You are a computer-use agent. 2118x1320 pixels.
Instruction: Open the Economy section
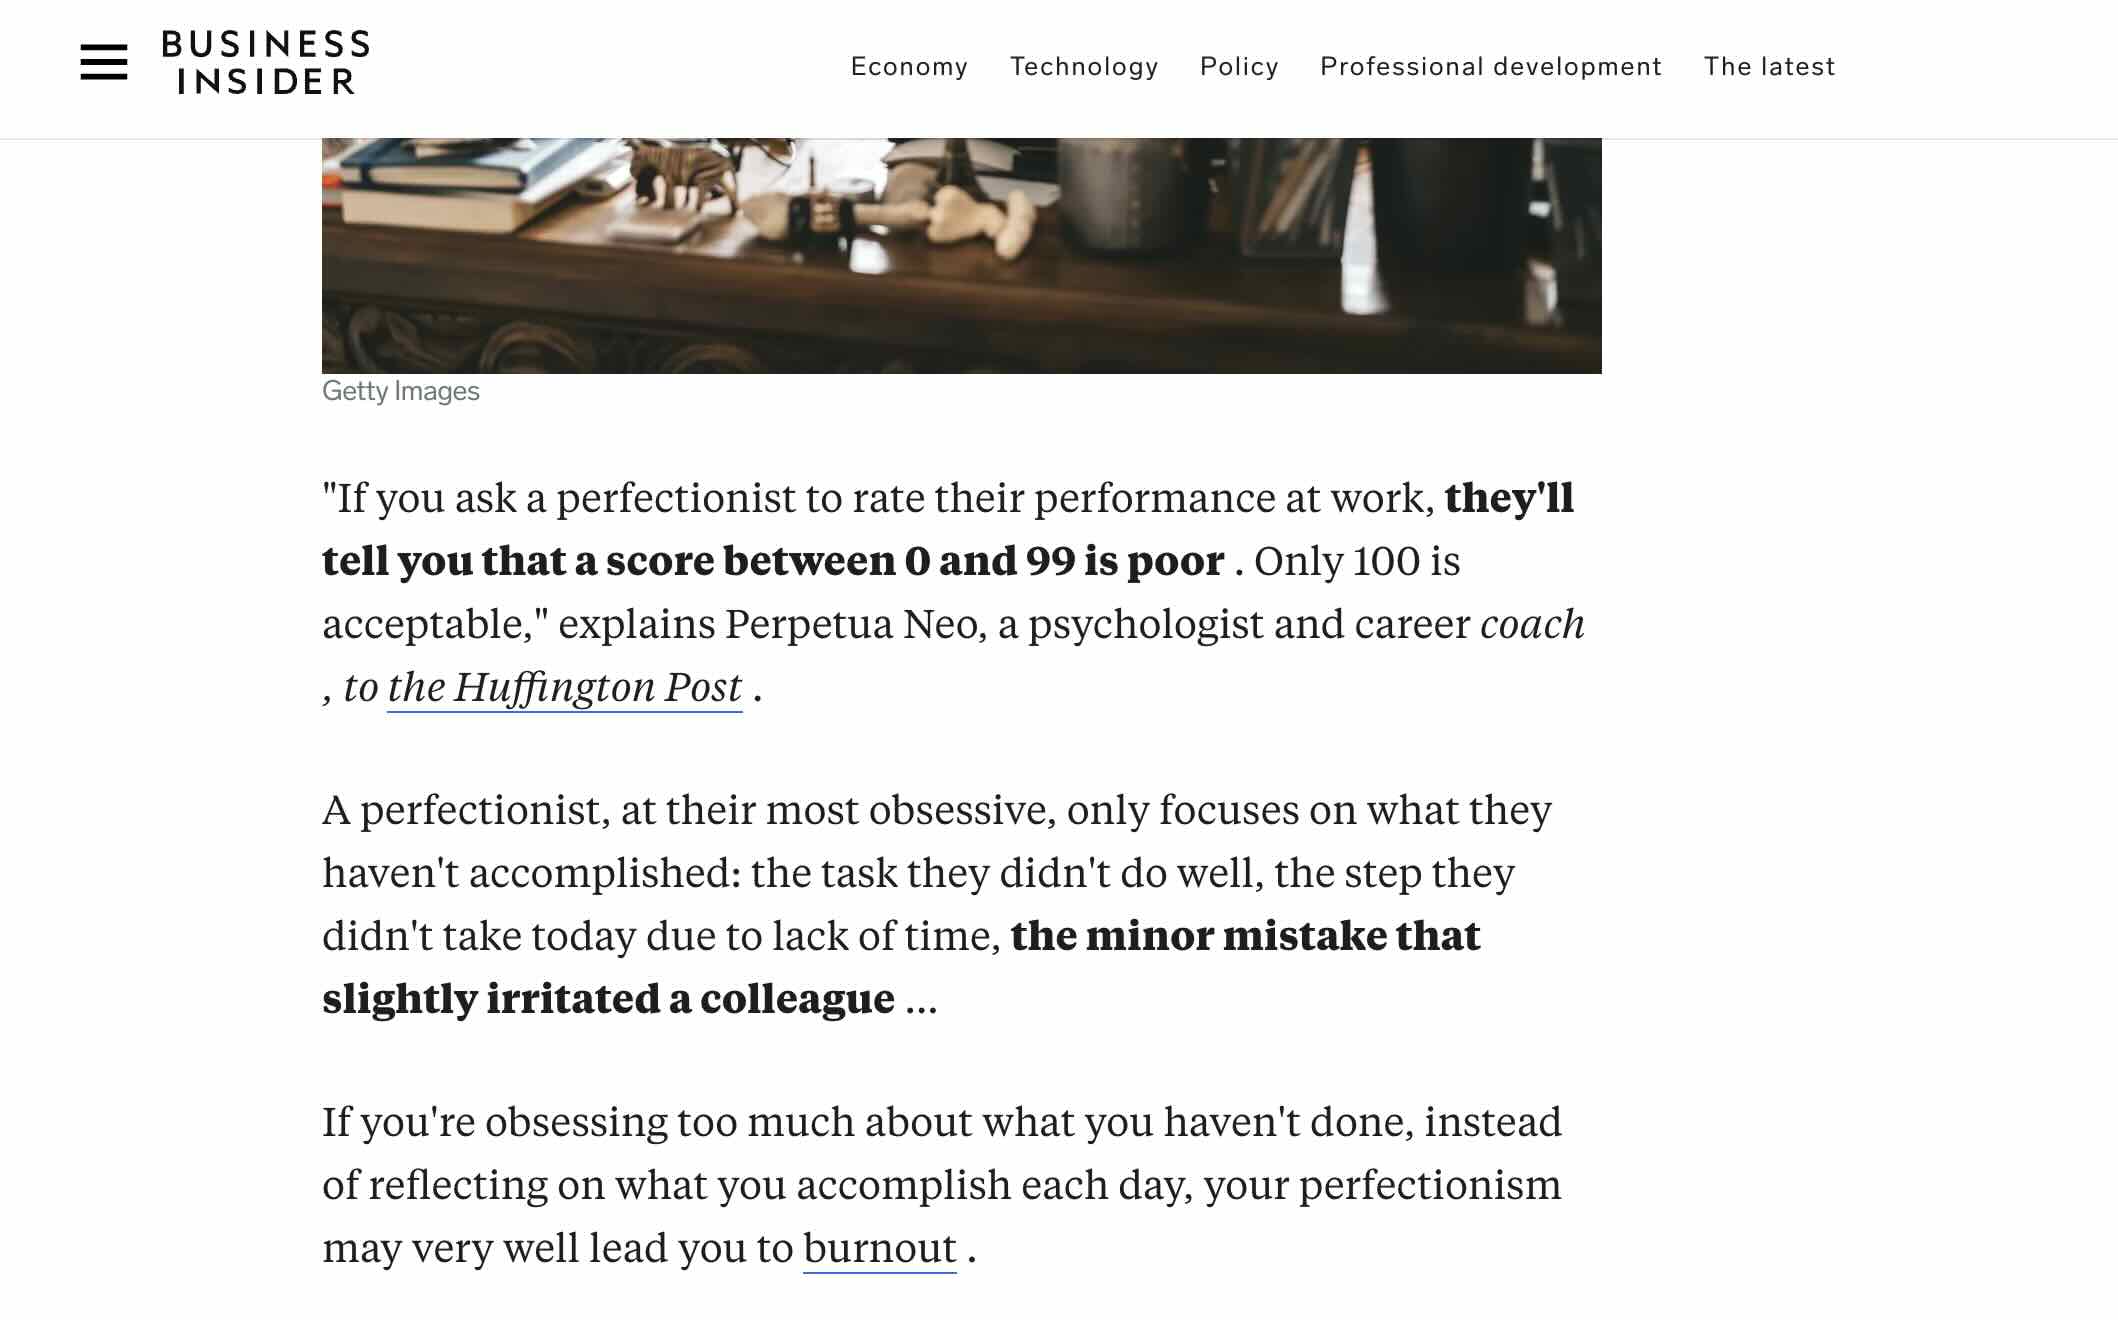[x=909, y=67]
